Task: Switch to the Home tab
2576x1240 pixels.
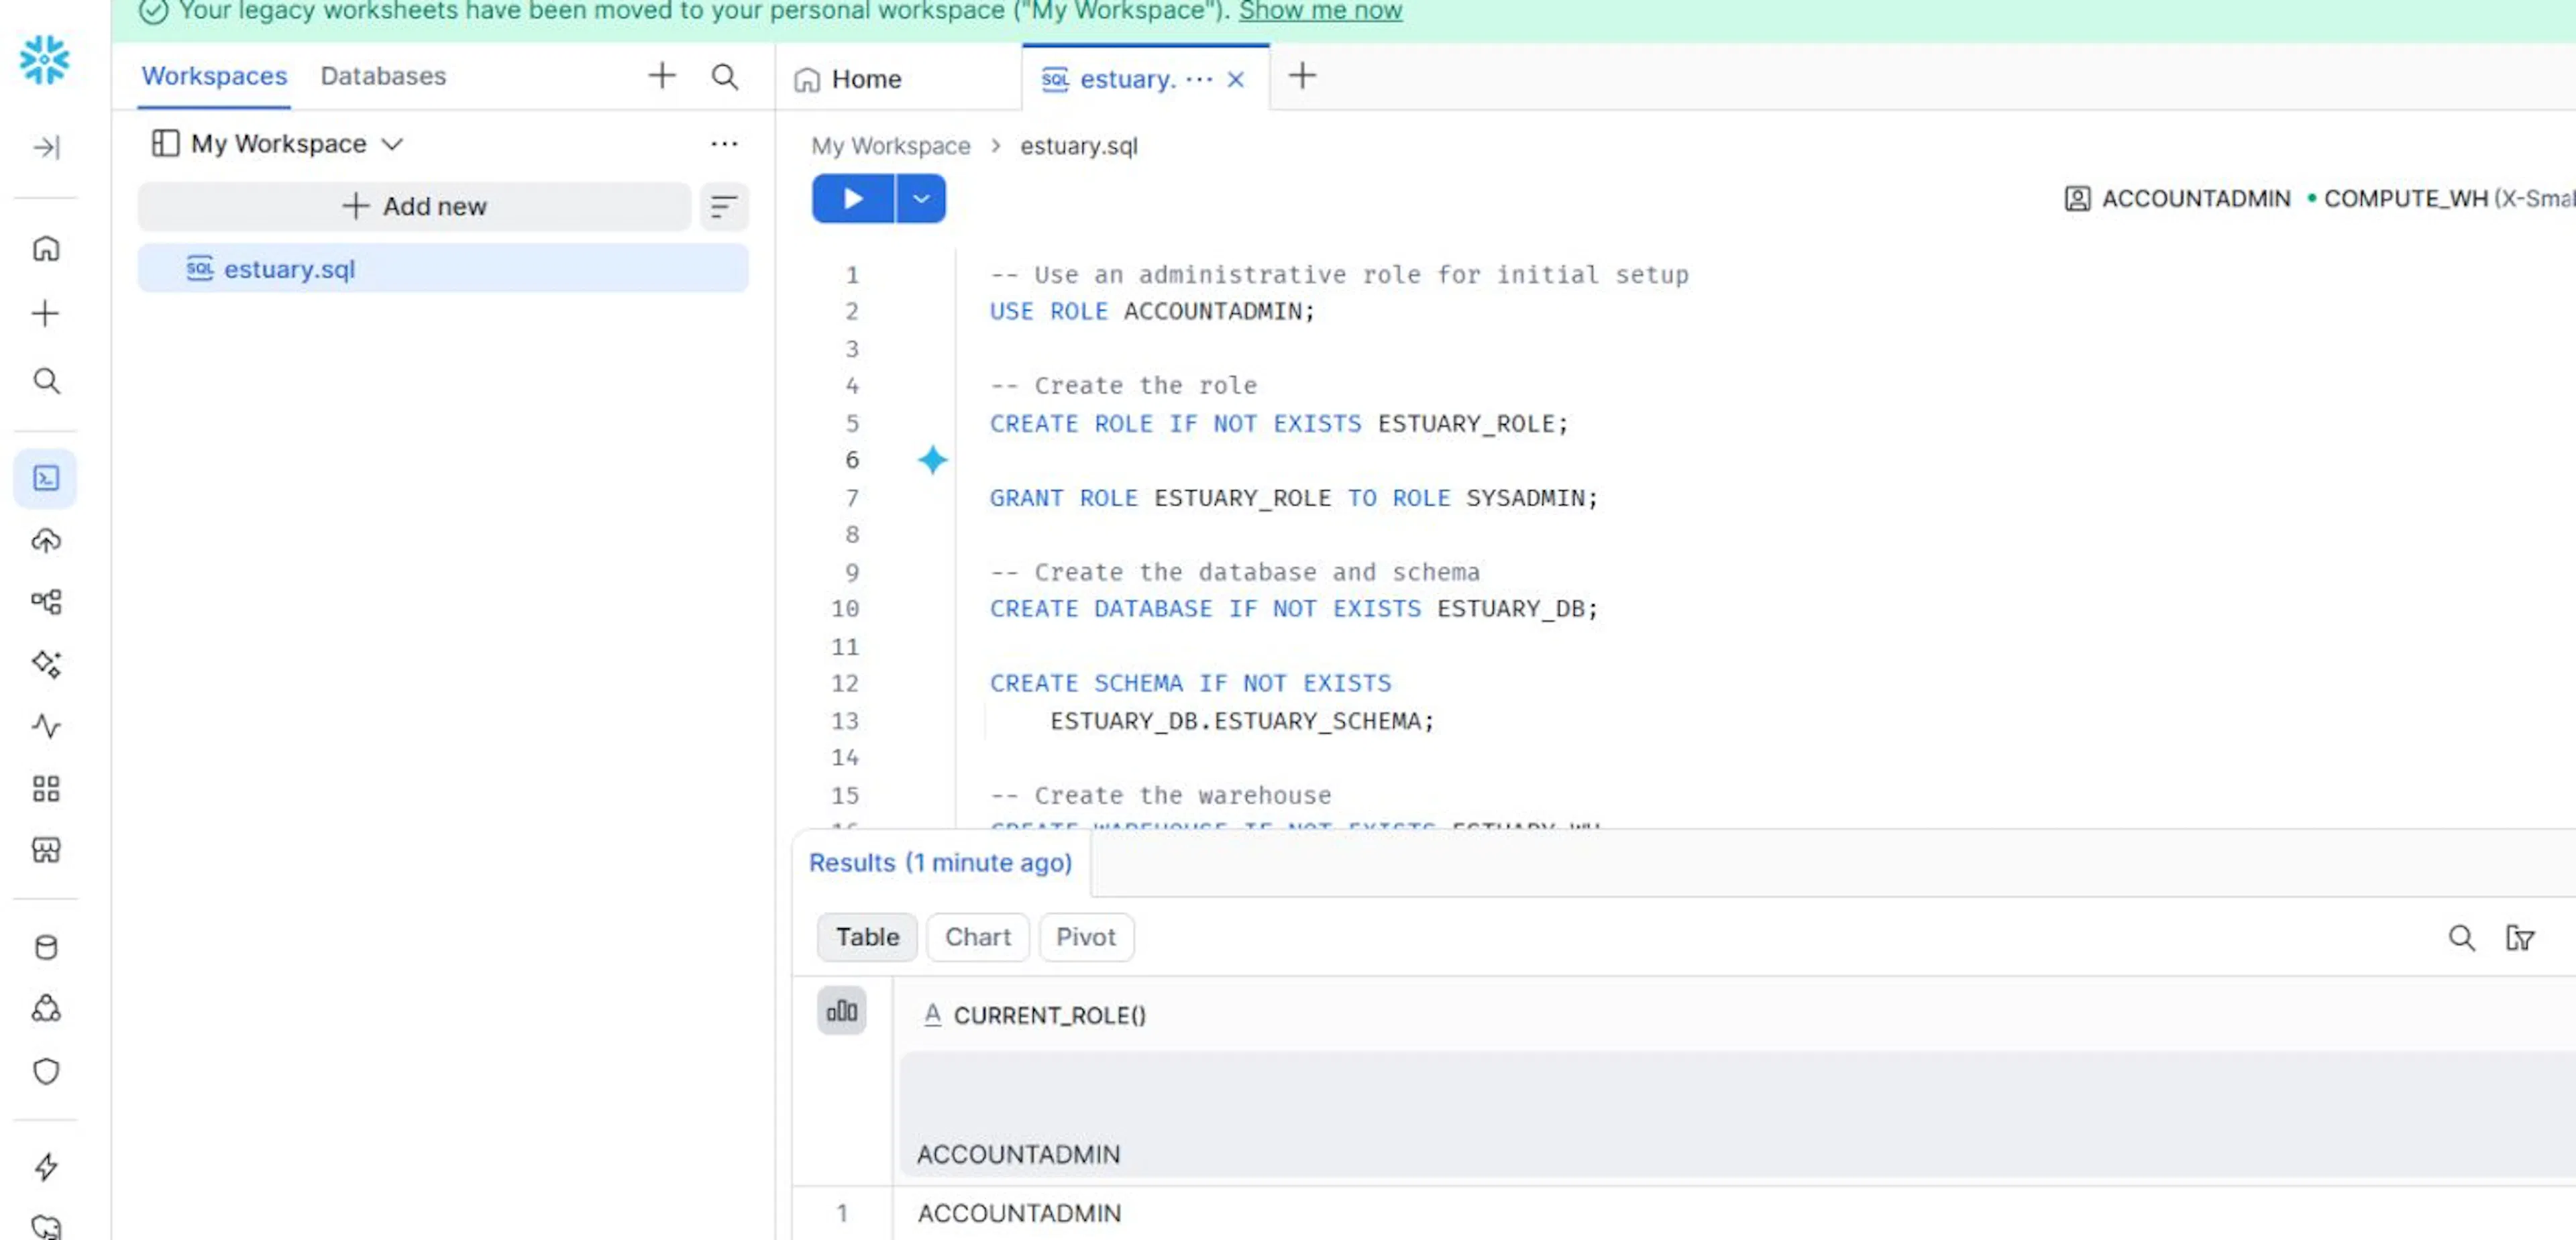Action: (x=848, y=79)
